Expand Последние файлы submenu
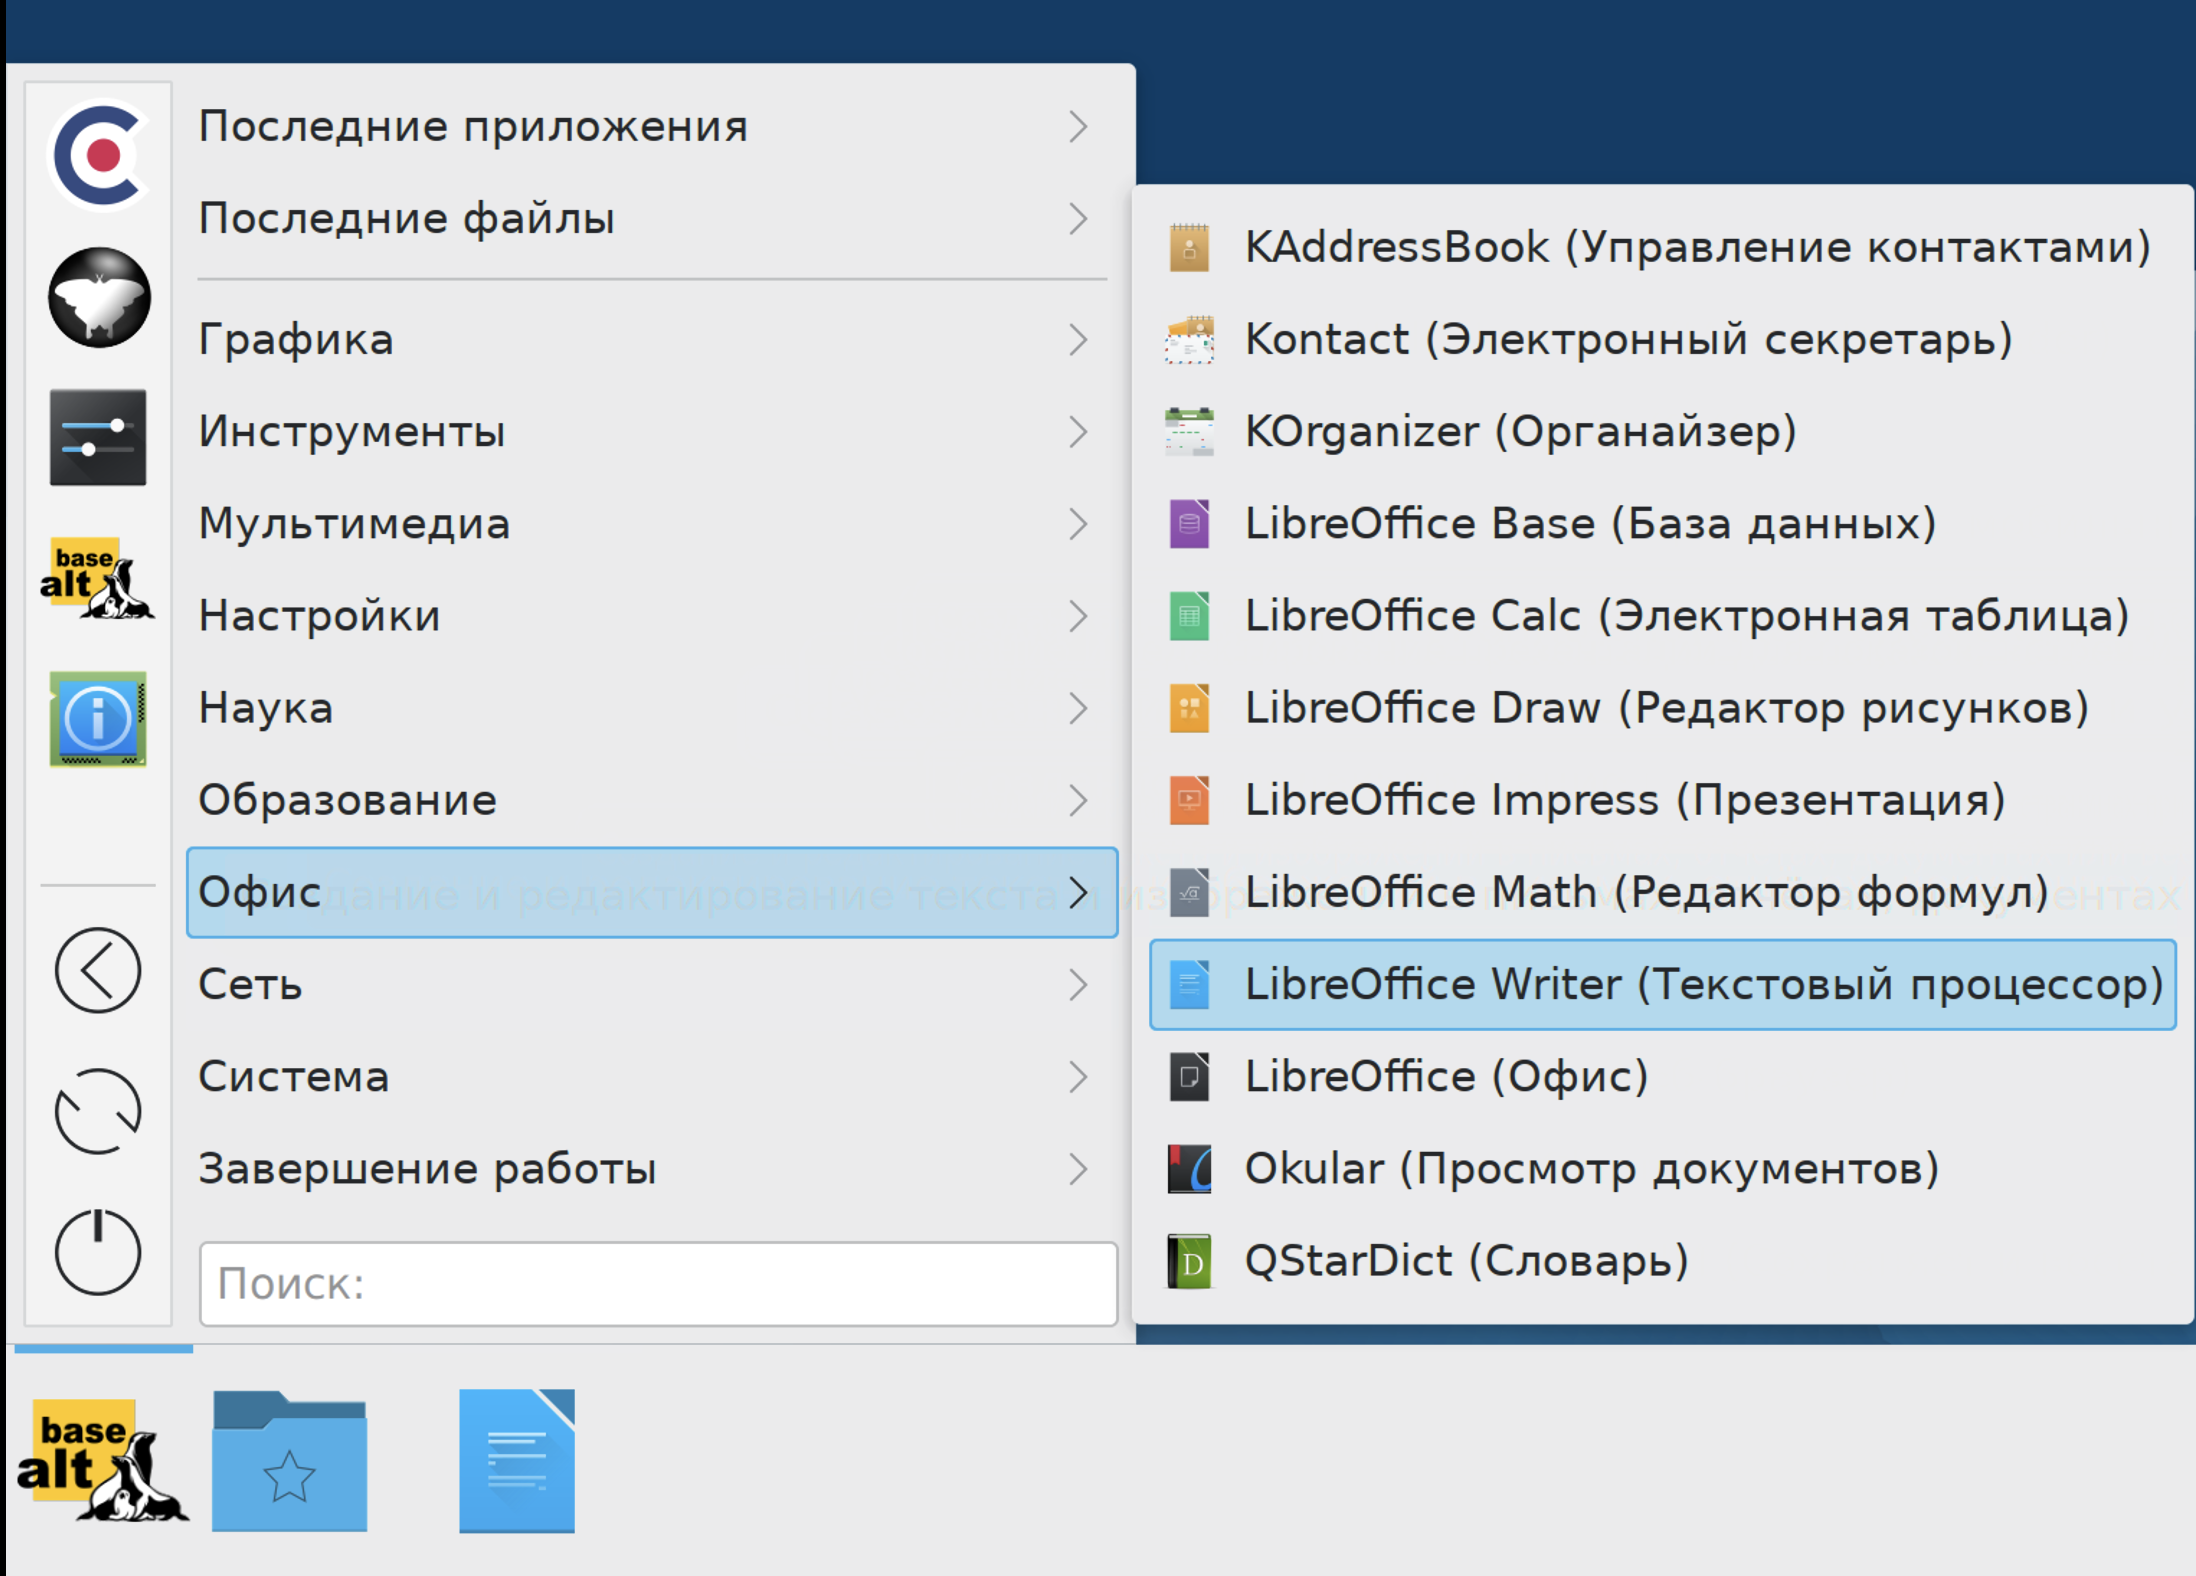 [655, 217]
